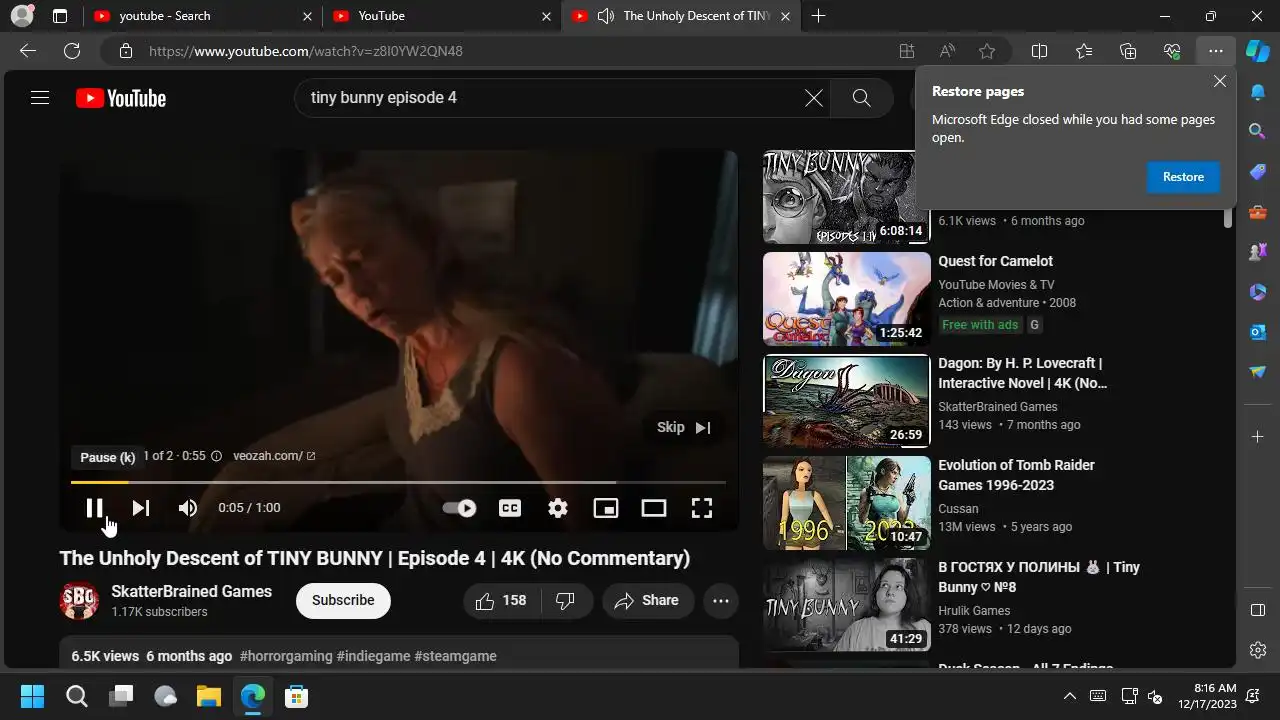Go back in browser history
Viewport: 1280px width, 720px height.
click(x=28, y=51)
